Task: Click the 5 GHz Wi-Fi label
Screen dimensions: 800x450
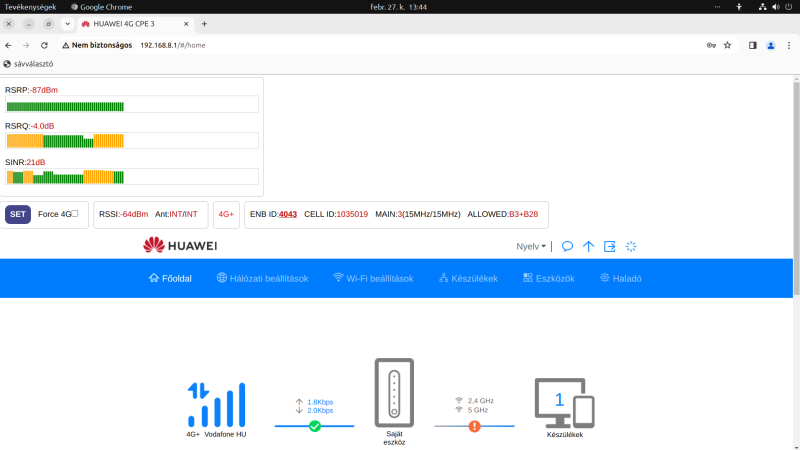Action: coord(478,410)
